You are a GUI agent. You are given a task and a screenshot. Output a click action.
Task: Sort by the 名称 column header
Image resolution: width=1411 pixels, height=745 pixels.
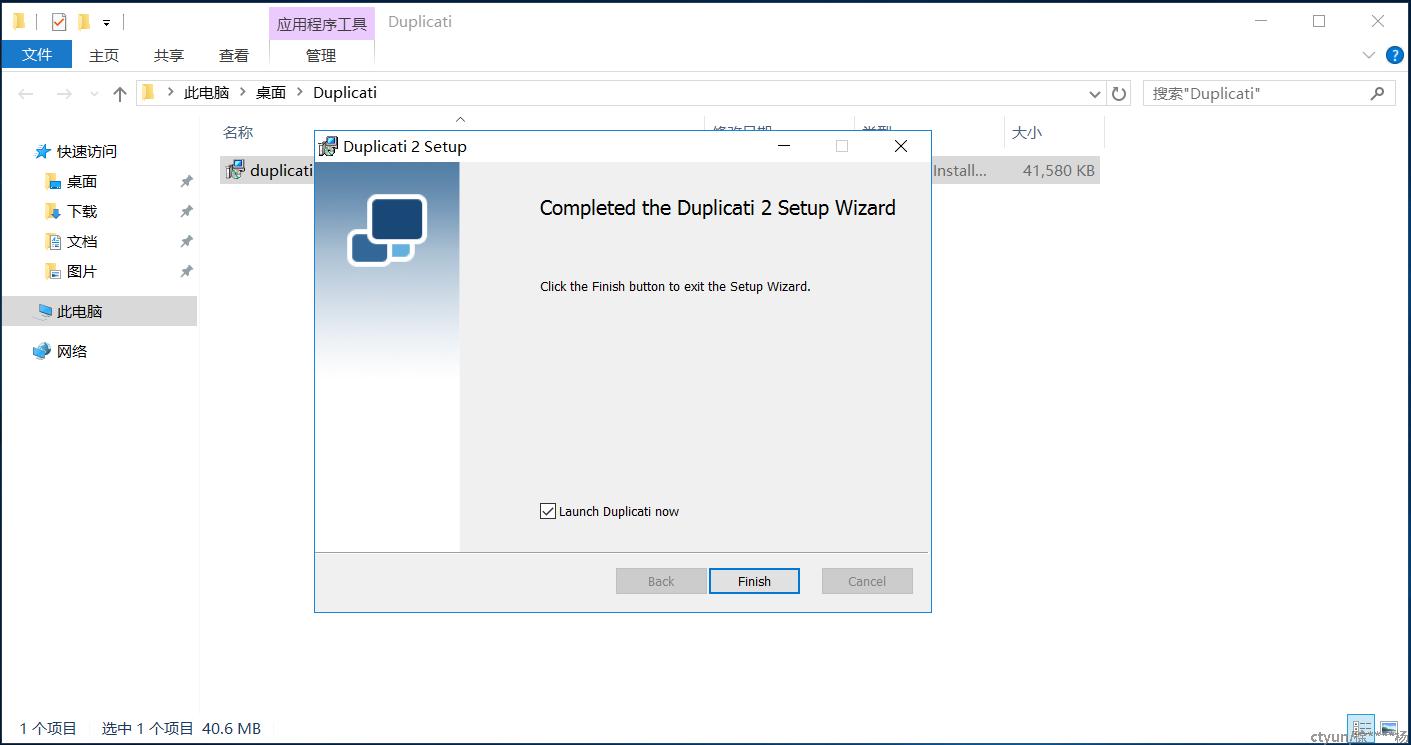click(x=238, y=132)
